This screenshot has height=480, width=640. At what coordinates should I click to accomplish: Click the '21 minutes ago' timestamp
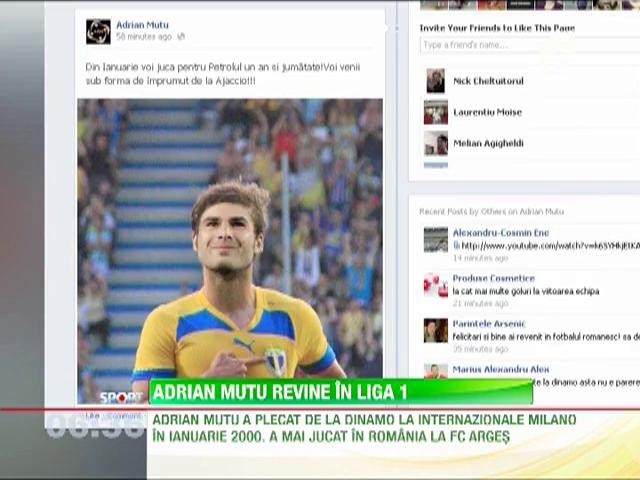[x=480, y=303]
